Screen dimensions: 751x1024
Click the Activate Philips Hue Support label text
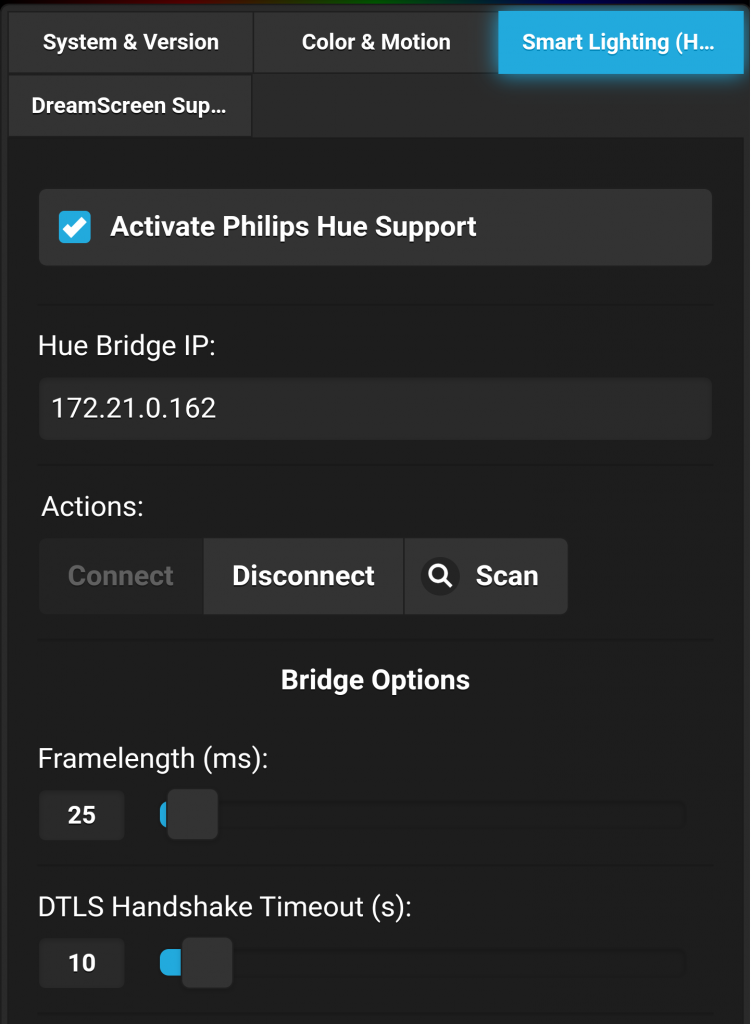point(293,227)
